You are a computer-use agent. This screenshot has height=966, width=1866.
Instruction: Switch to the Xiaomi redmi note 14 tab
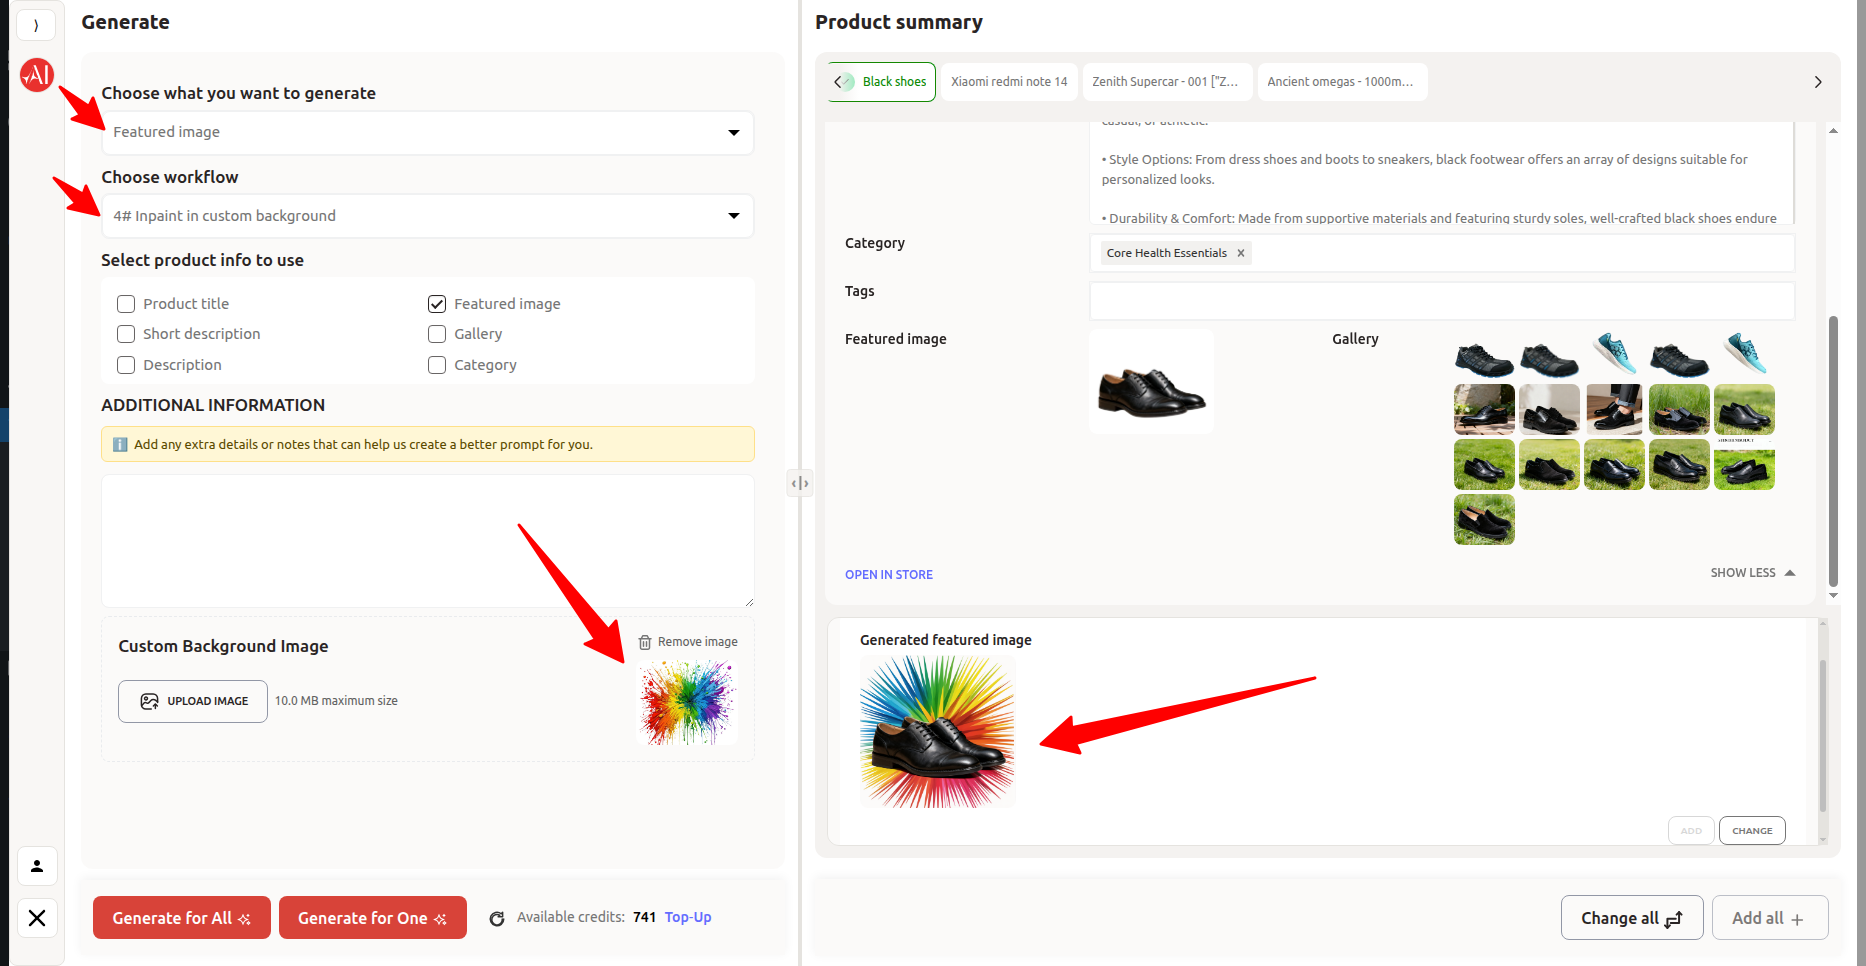(x=1009, y=82)
